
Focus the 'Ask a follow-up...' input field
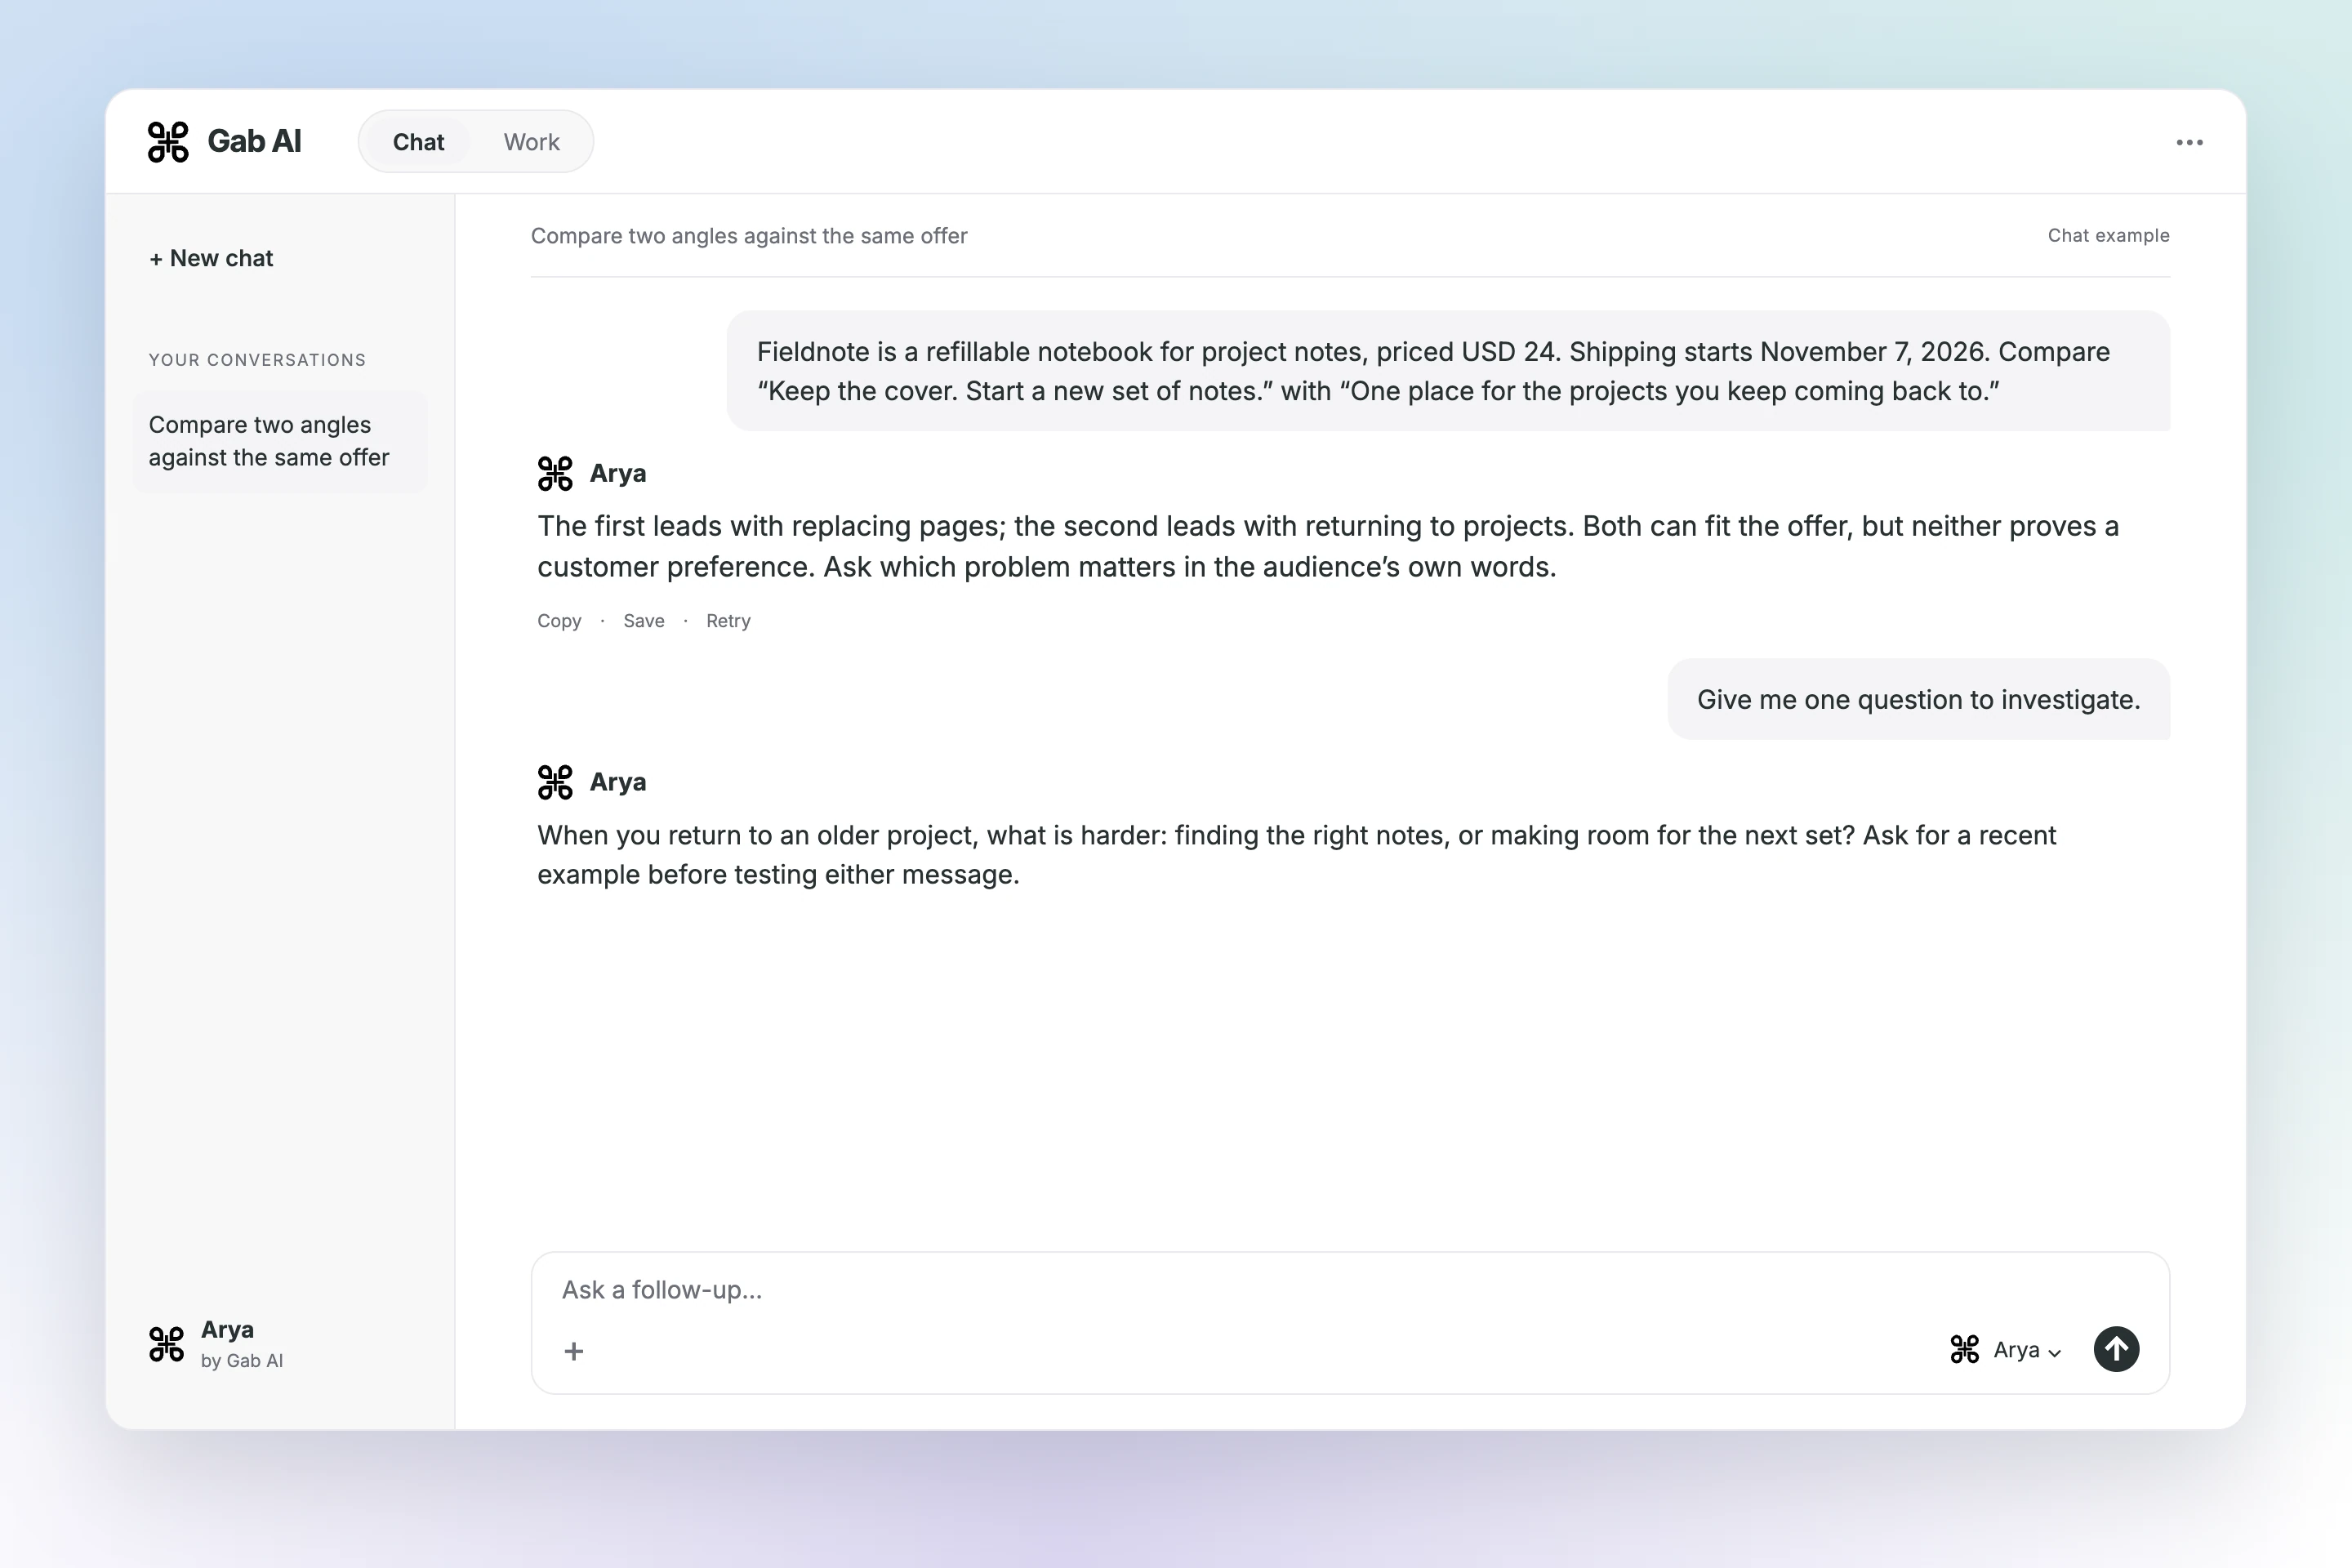[1350, 1290]
